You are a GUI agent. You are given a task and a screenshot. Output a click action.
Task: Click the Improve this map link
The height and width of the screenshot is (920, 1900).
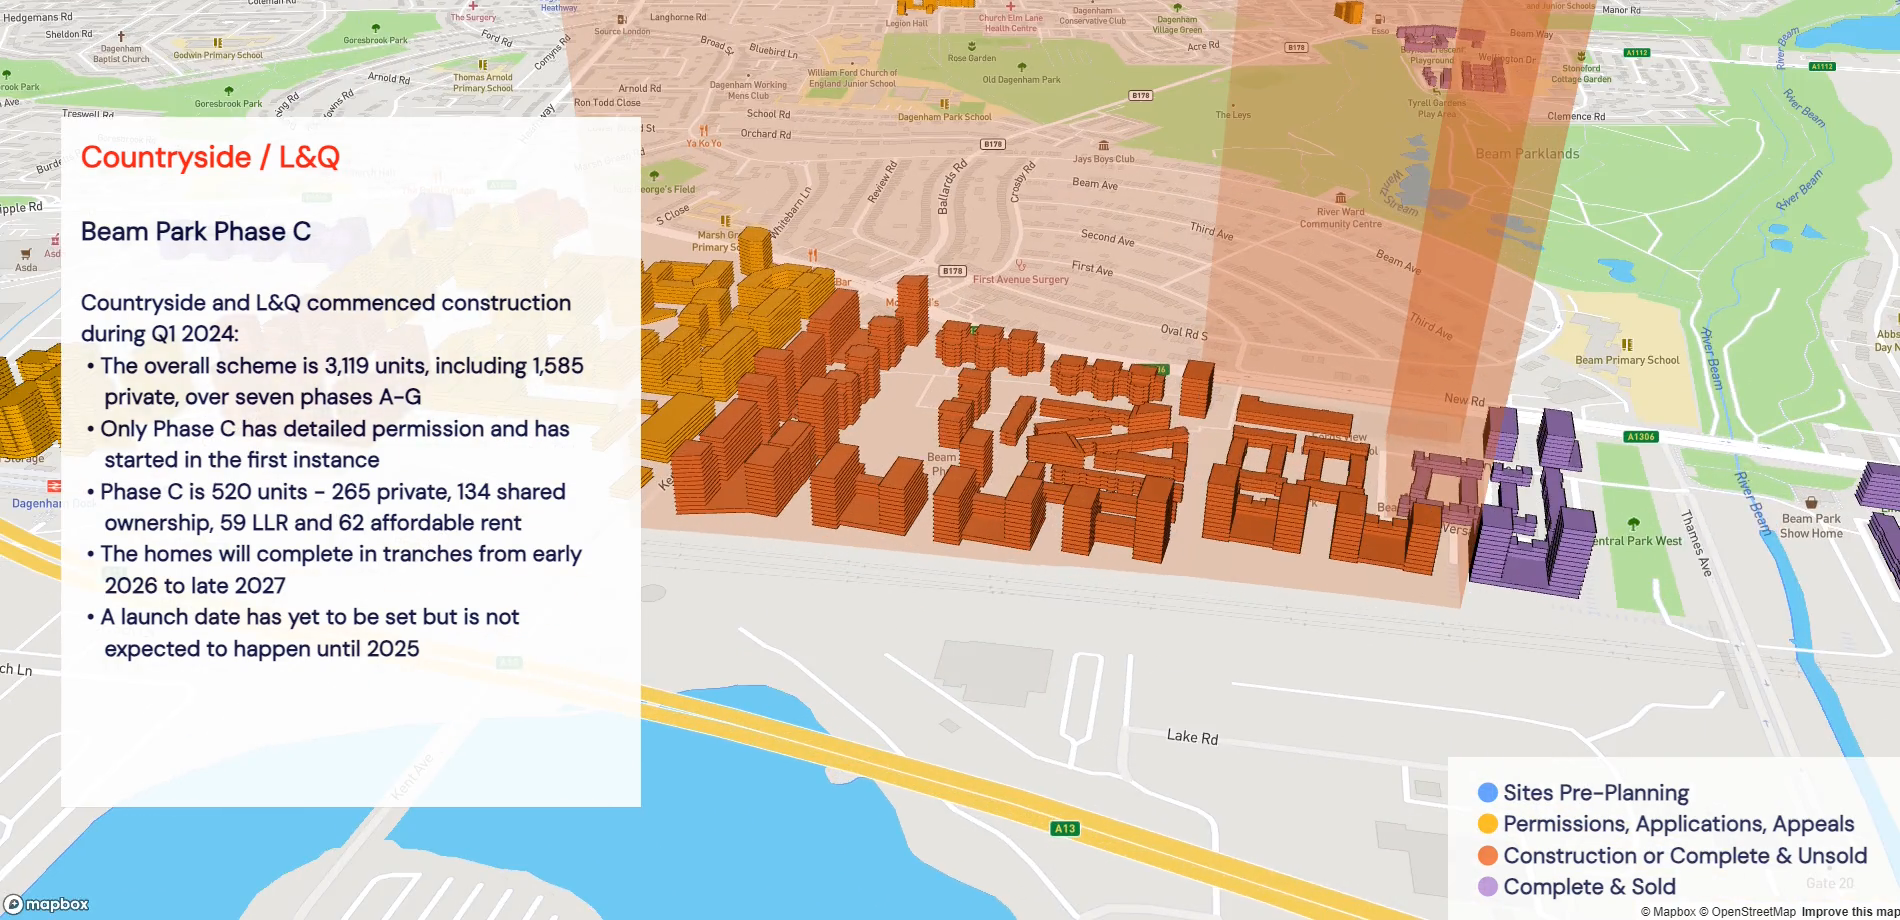pyautogui.click(x=1850, y=912)
